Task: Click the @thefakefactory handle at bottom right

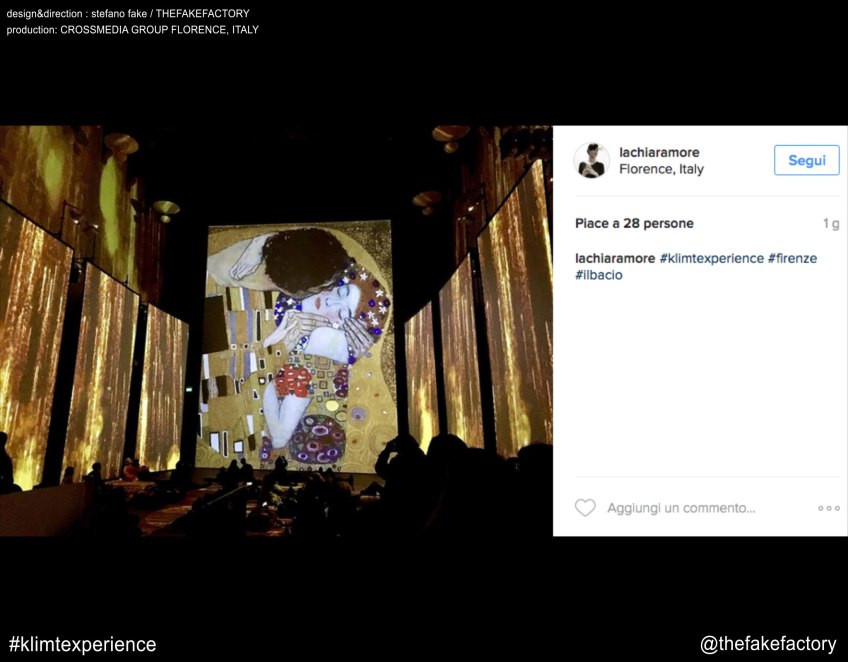Action: [x=767, y=644]
